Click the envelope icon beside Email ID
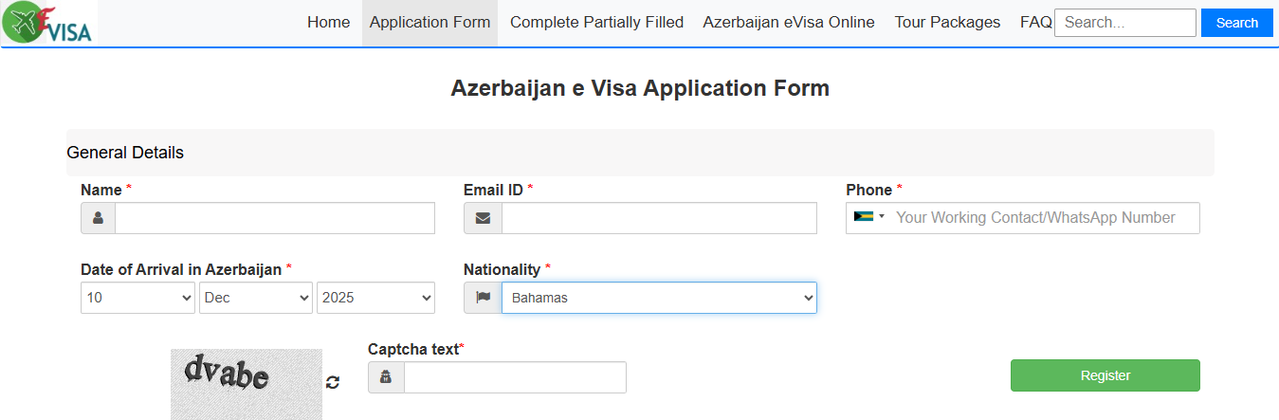Image resolution: width=1279 pixels, height=420 pixels. 483,218
